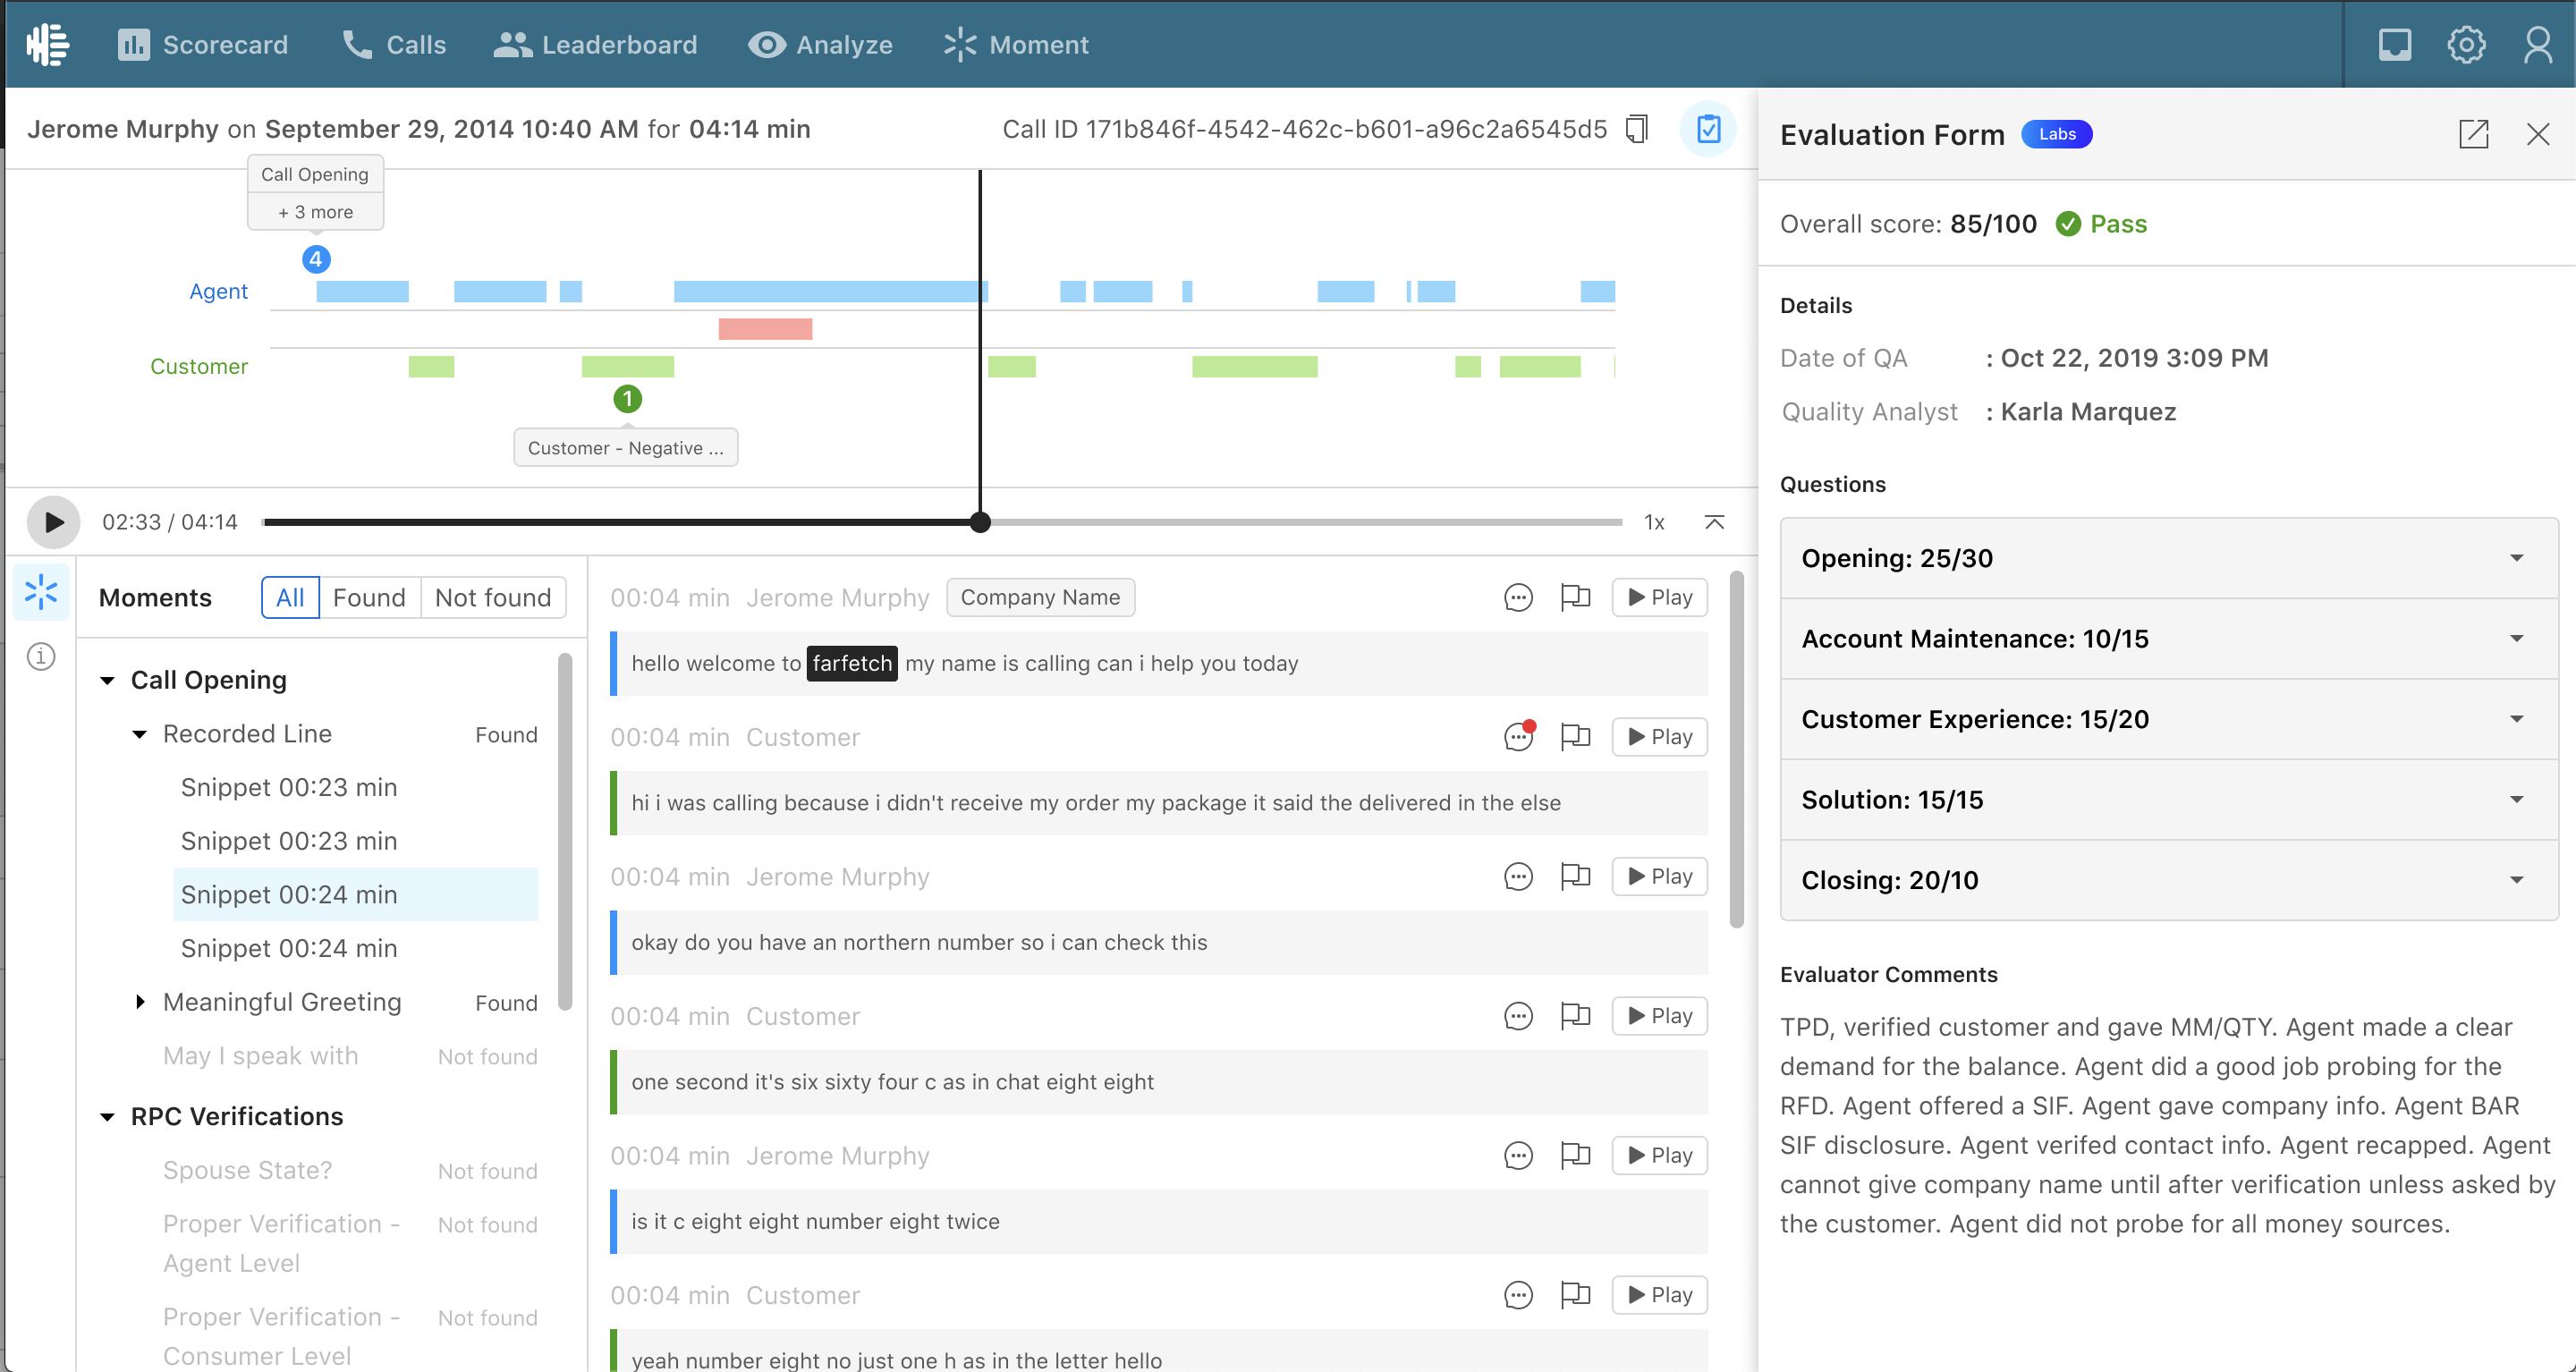The width and height of the screenshot is (2576, 1372).
Task: Switch to the Analyze tab
Action: coord(821,44)
